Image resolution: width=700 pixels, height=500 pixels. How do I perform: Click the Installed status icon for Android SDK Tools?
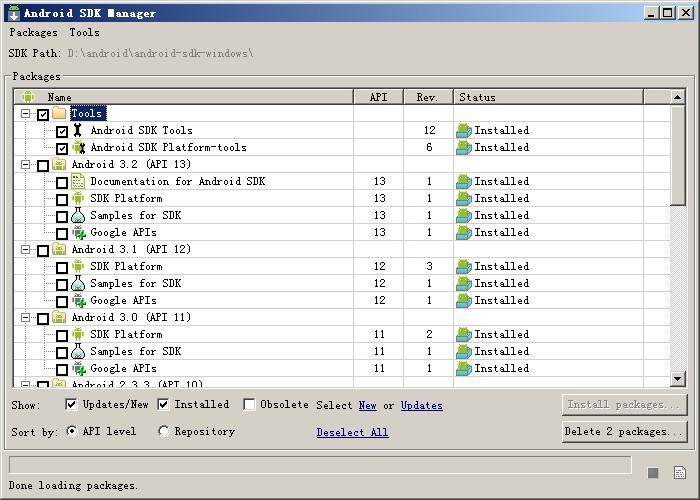click(x=464, y=130)
